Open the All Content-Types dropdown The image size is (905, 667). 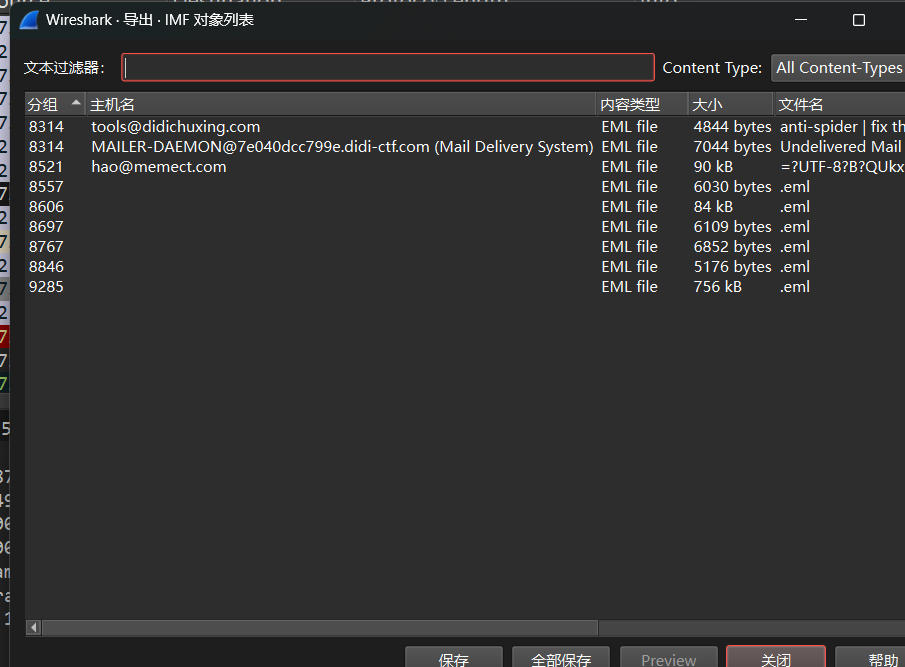pyautogui.click(x=838, y=68)
